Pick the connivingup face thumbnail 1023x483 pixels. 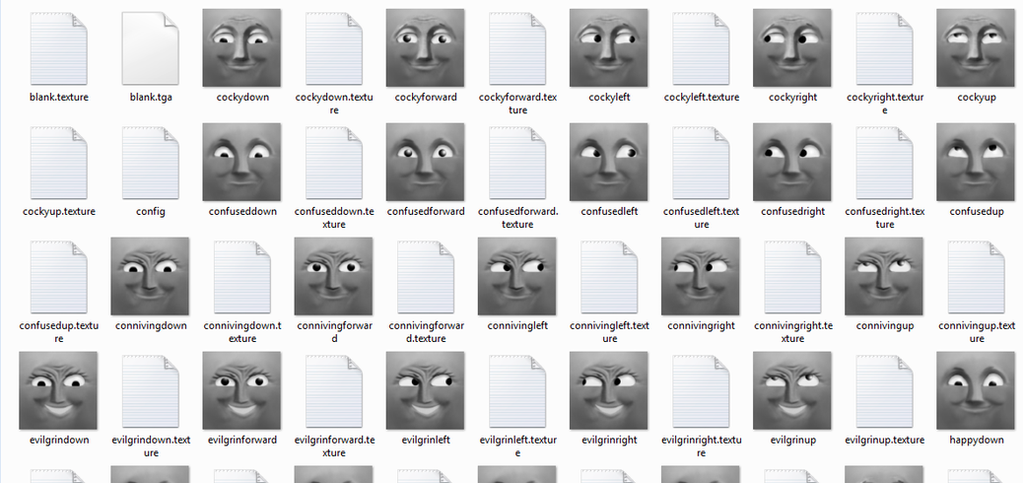884,276
